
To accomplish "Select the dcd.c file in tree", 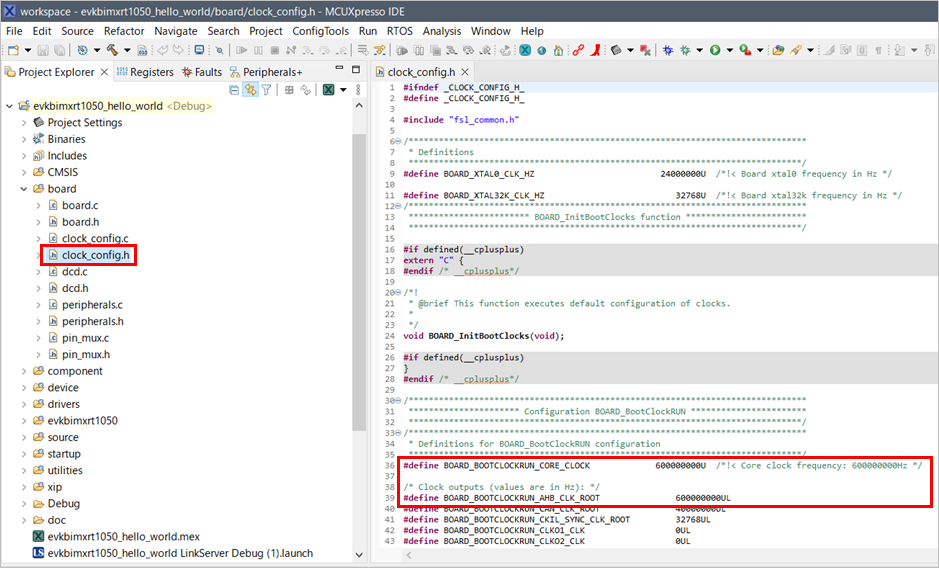I will 74,271.
